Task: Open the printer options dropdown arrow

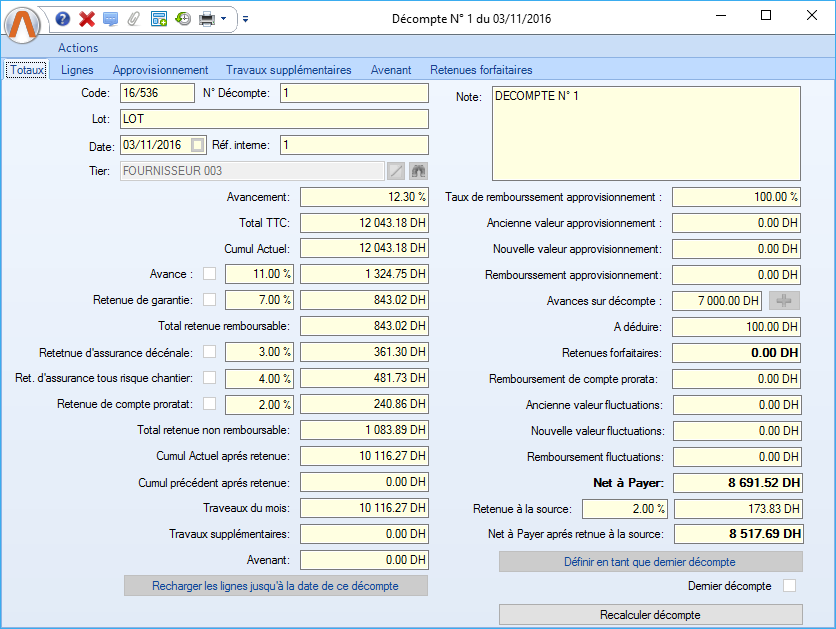Action: 224,19
